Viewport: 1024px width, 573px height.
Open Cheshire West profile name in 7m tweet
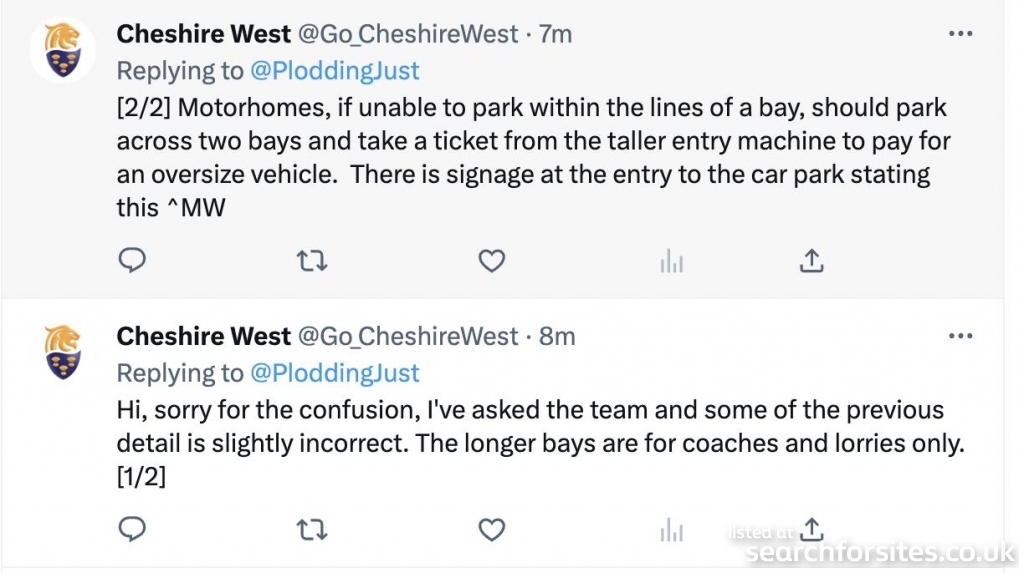[204, 34]
